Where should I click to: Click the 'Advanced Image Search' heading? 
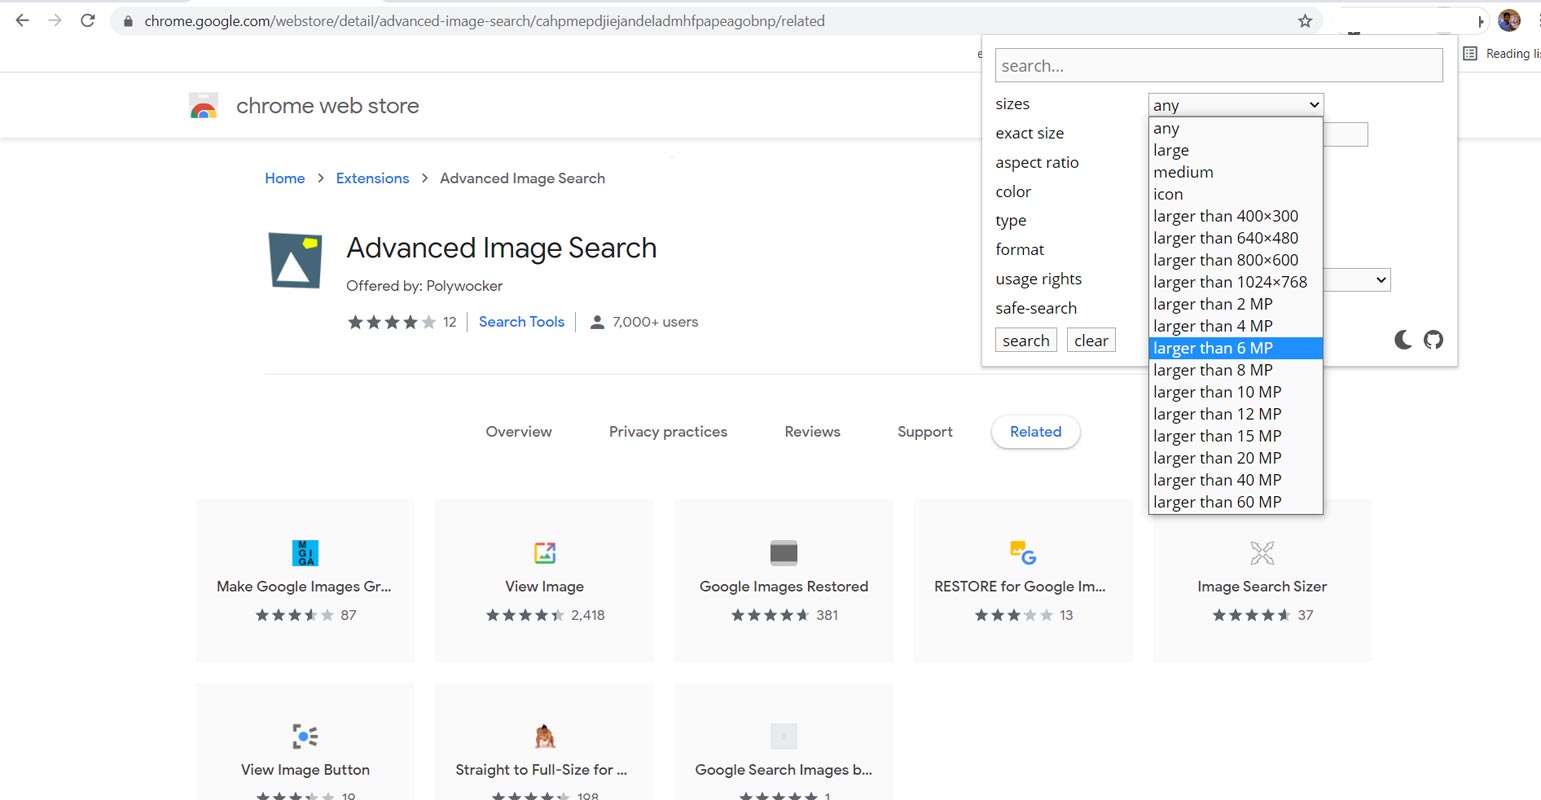point(501,248)
